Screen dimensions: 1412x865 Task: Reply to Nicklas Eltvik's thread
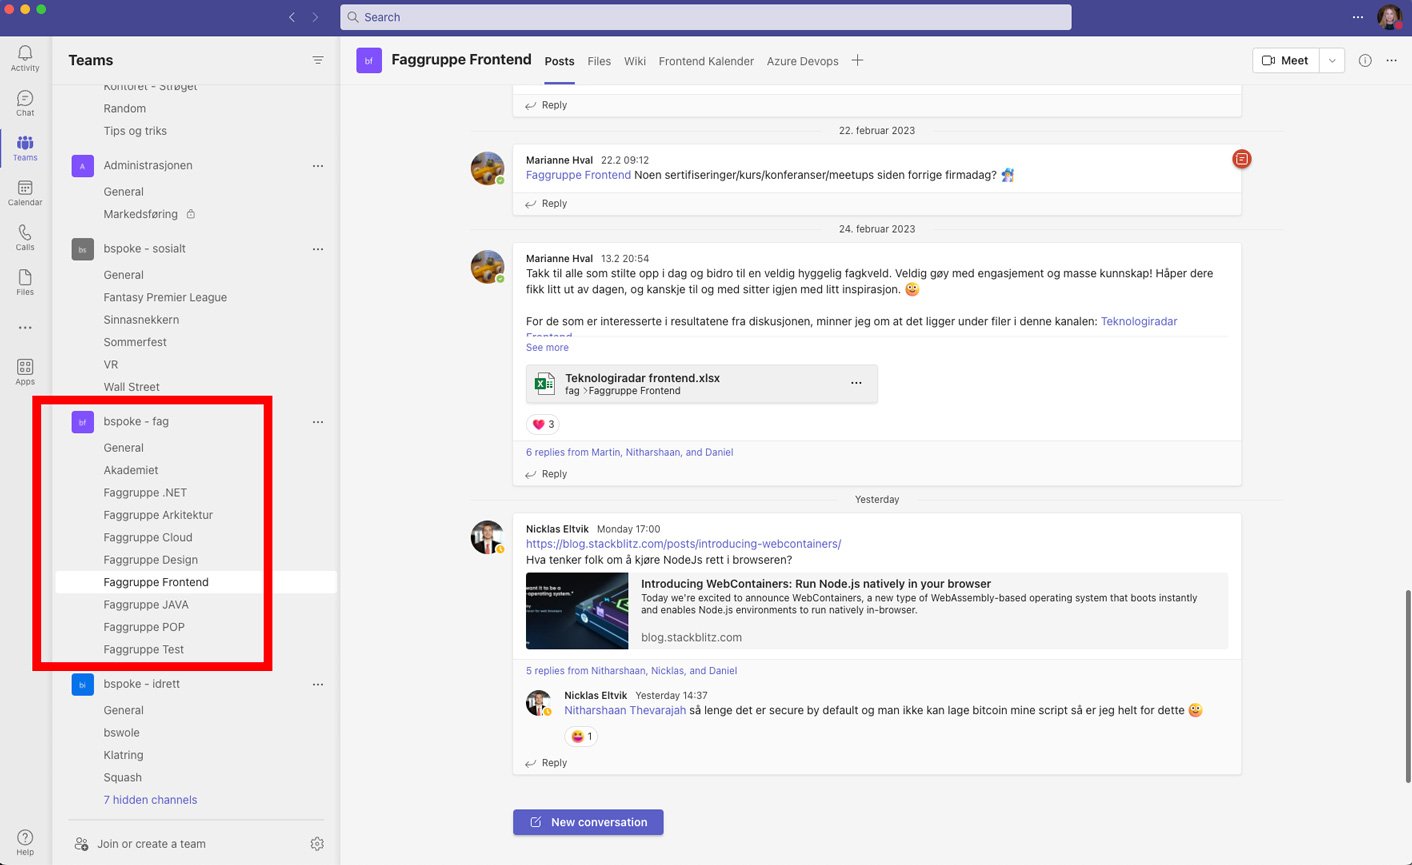[547, 763]
